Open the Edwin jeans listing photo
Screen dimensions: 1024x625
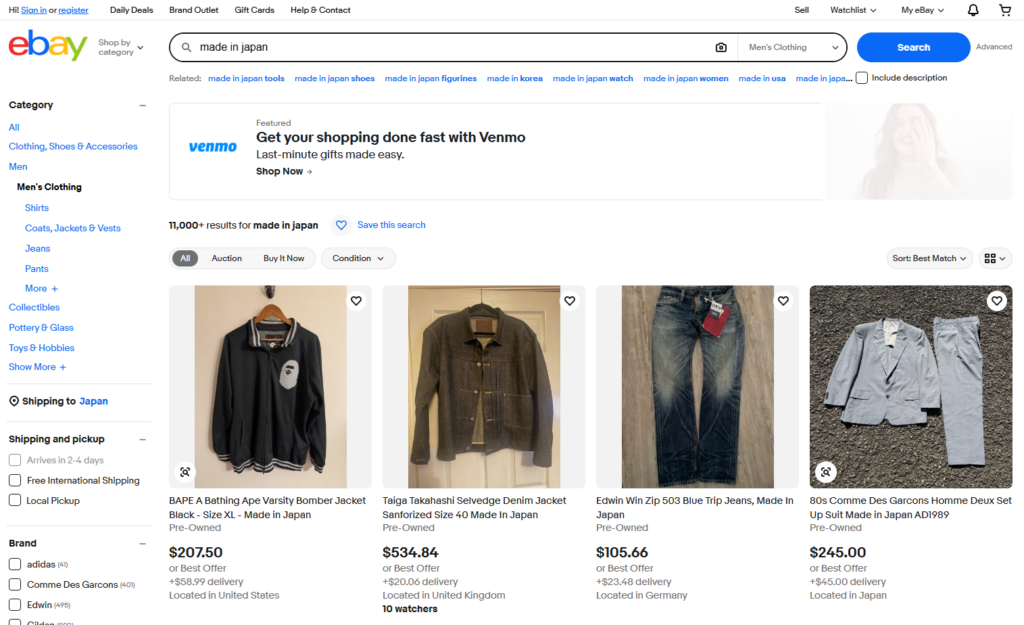(697, 387)
